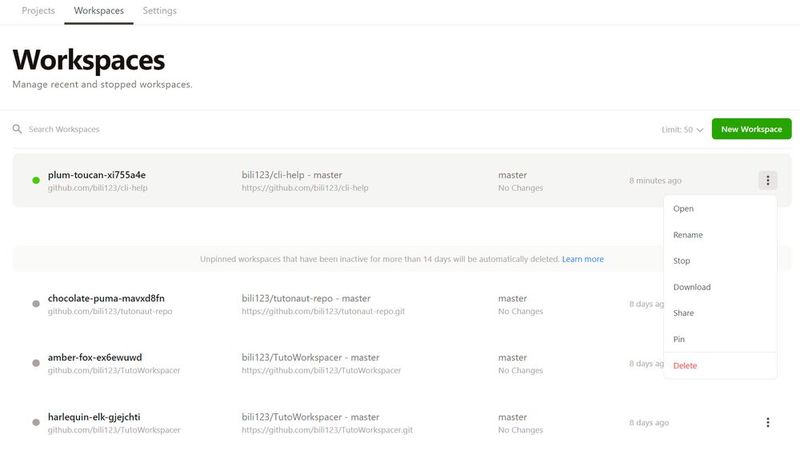Click green status dot for plum-toucan

point(36,181)
